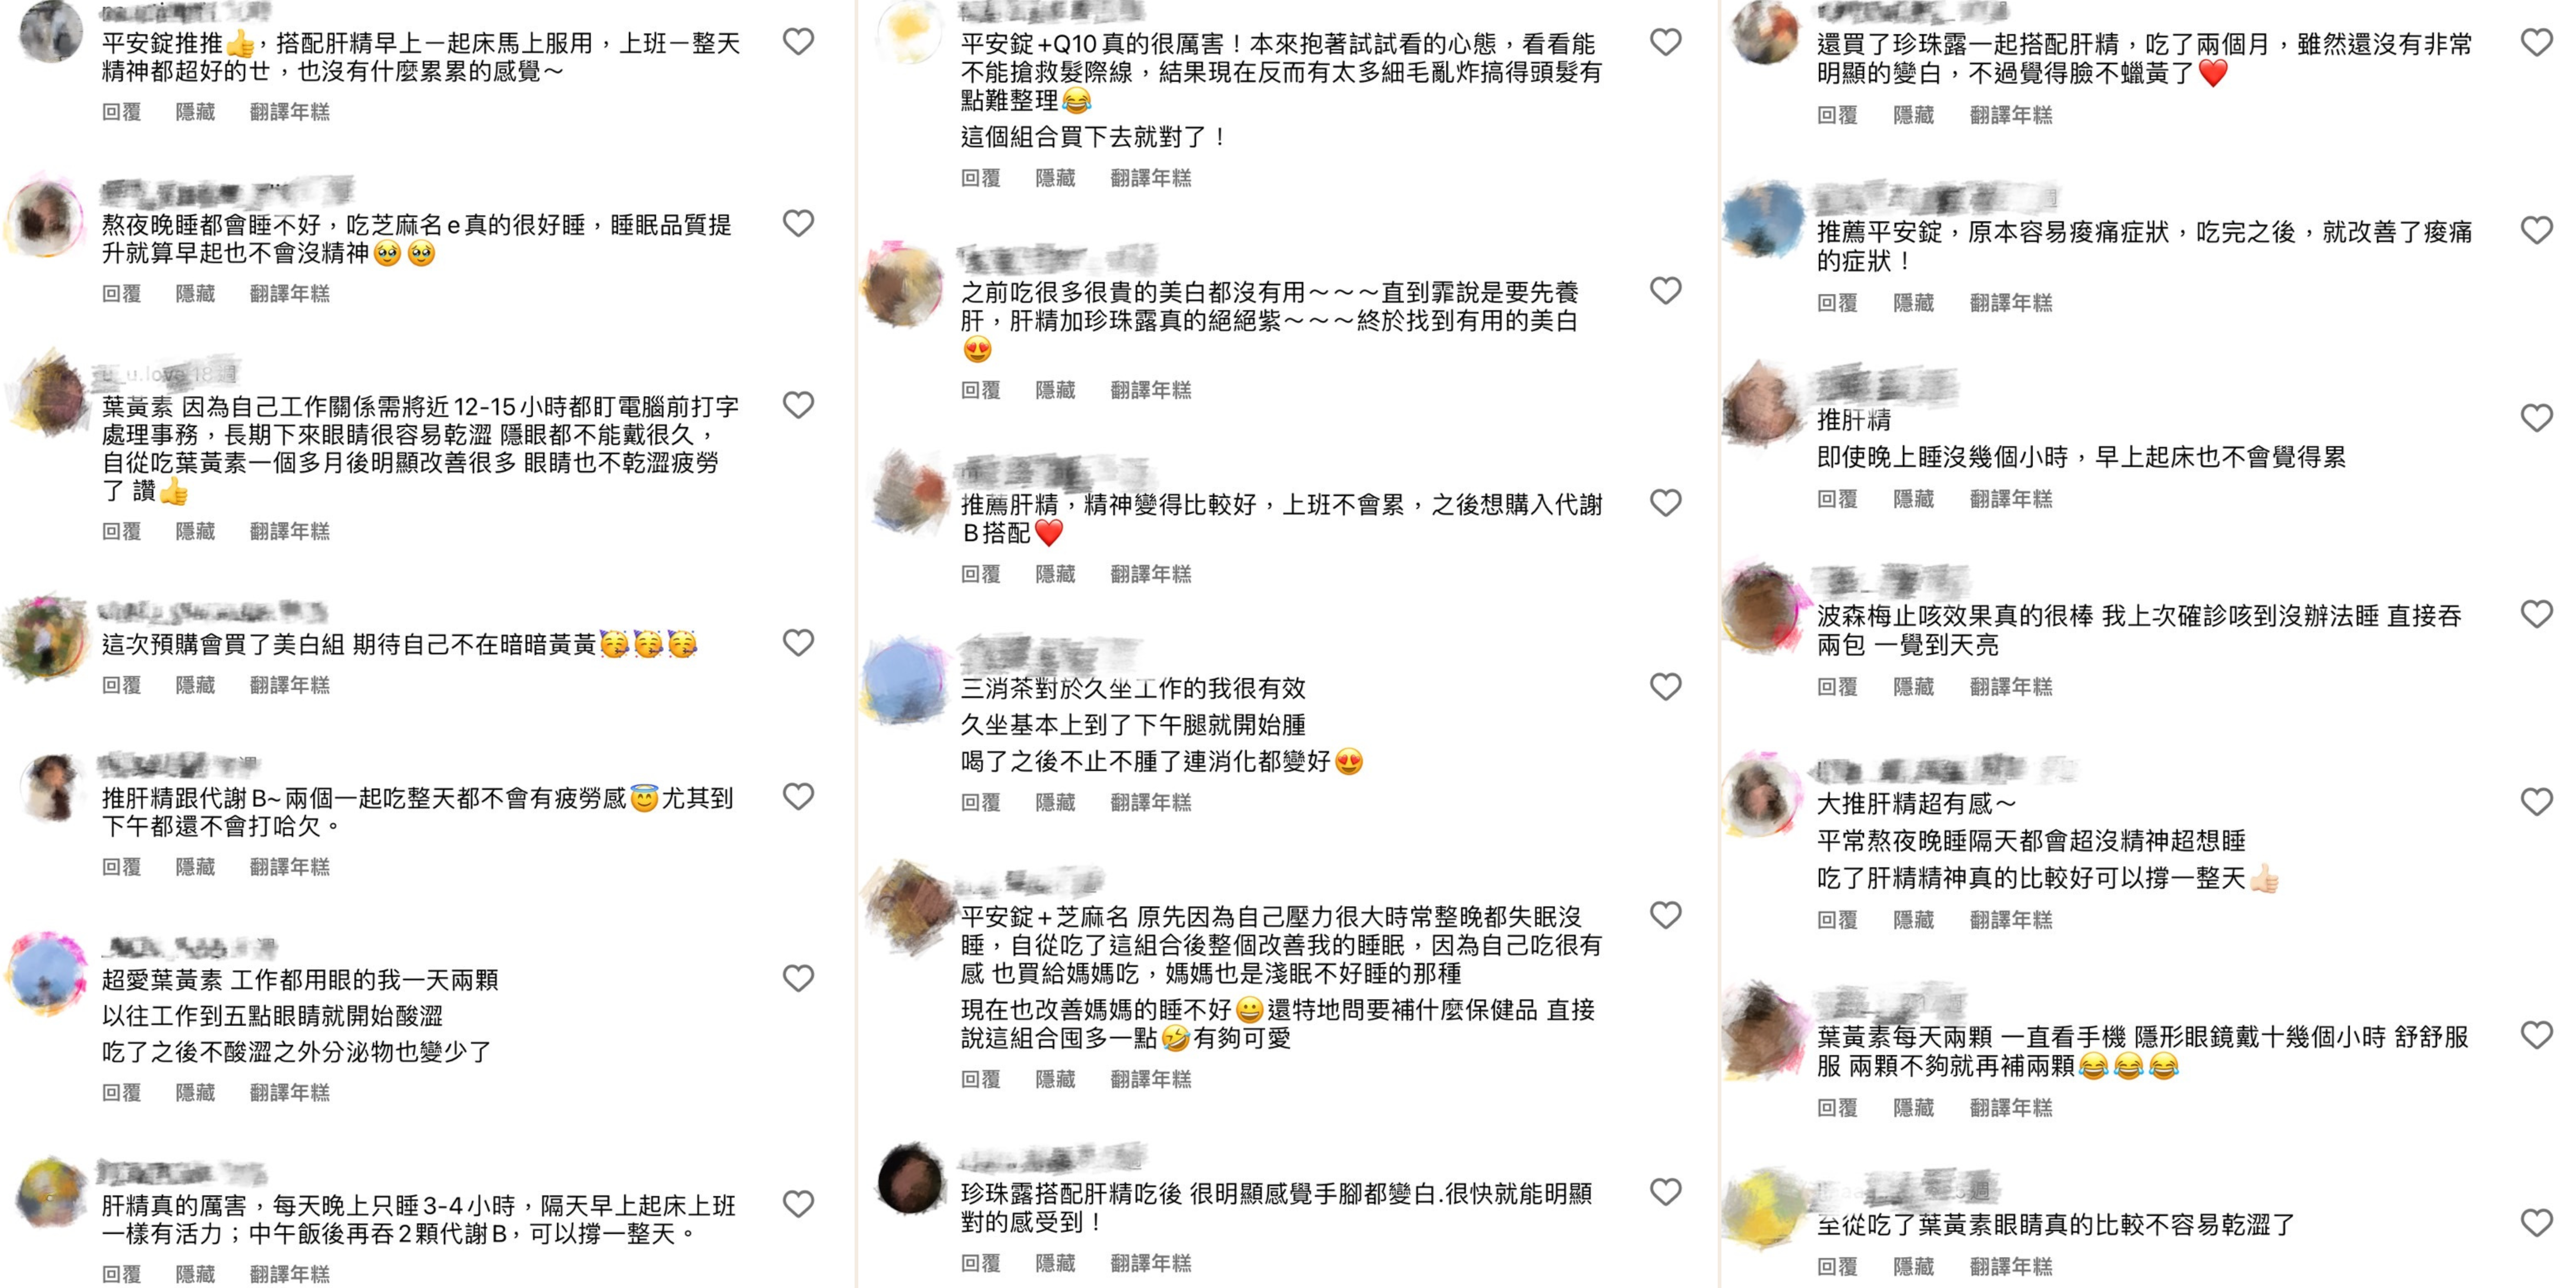The height and width of the screenshot is (1288, 2576).
Task: Hide the 平安錠+Q10 comment
Action: pyautogui.click(x=1055, y=178)
